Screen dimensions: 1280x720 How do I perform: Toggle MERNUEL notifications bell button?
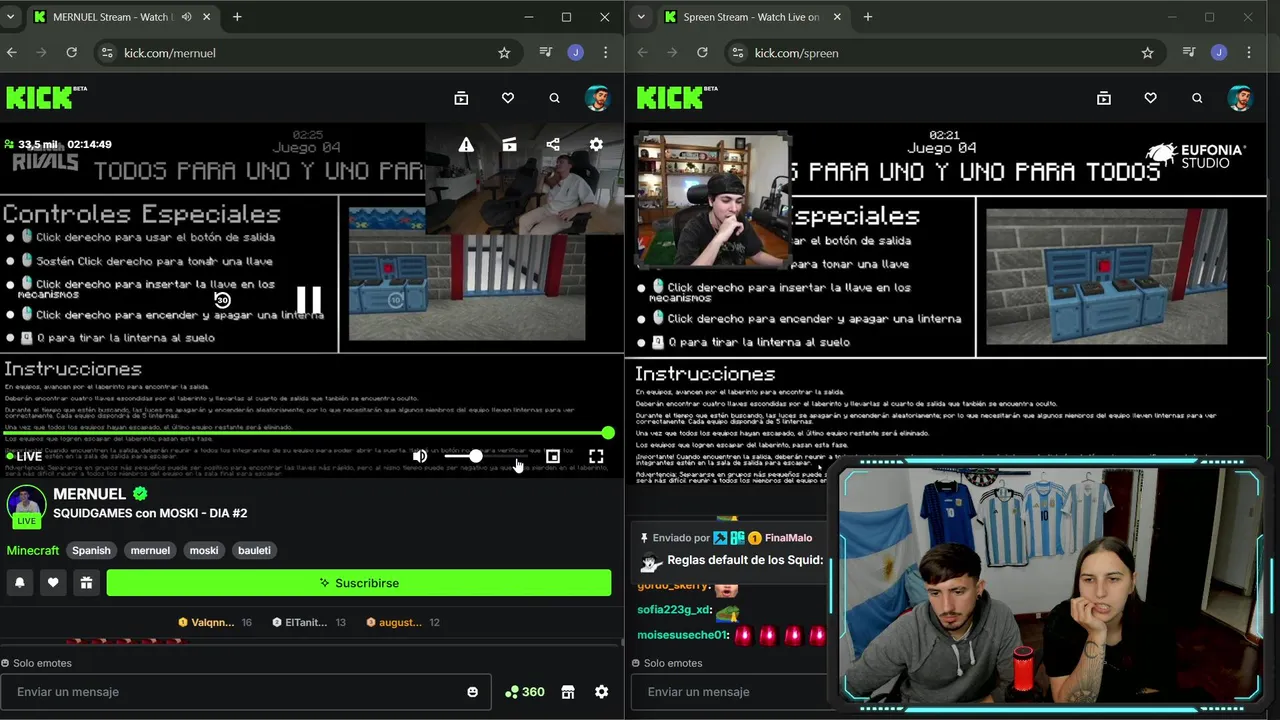[x=20, y=583]
